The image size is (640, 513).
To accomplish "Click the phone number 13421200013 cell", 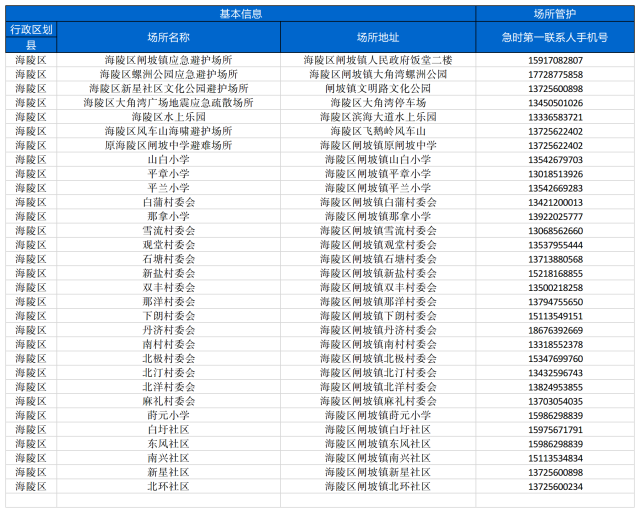I will pos(555,202).
